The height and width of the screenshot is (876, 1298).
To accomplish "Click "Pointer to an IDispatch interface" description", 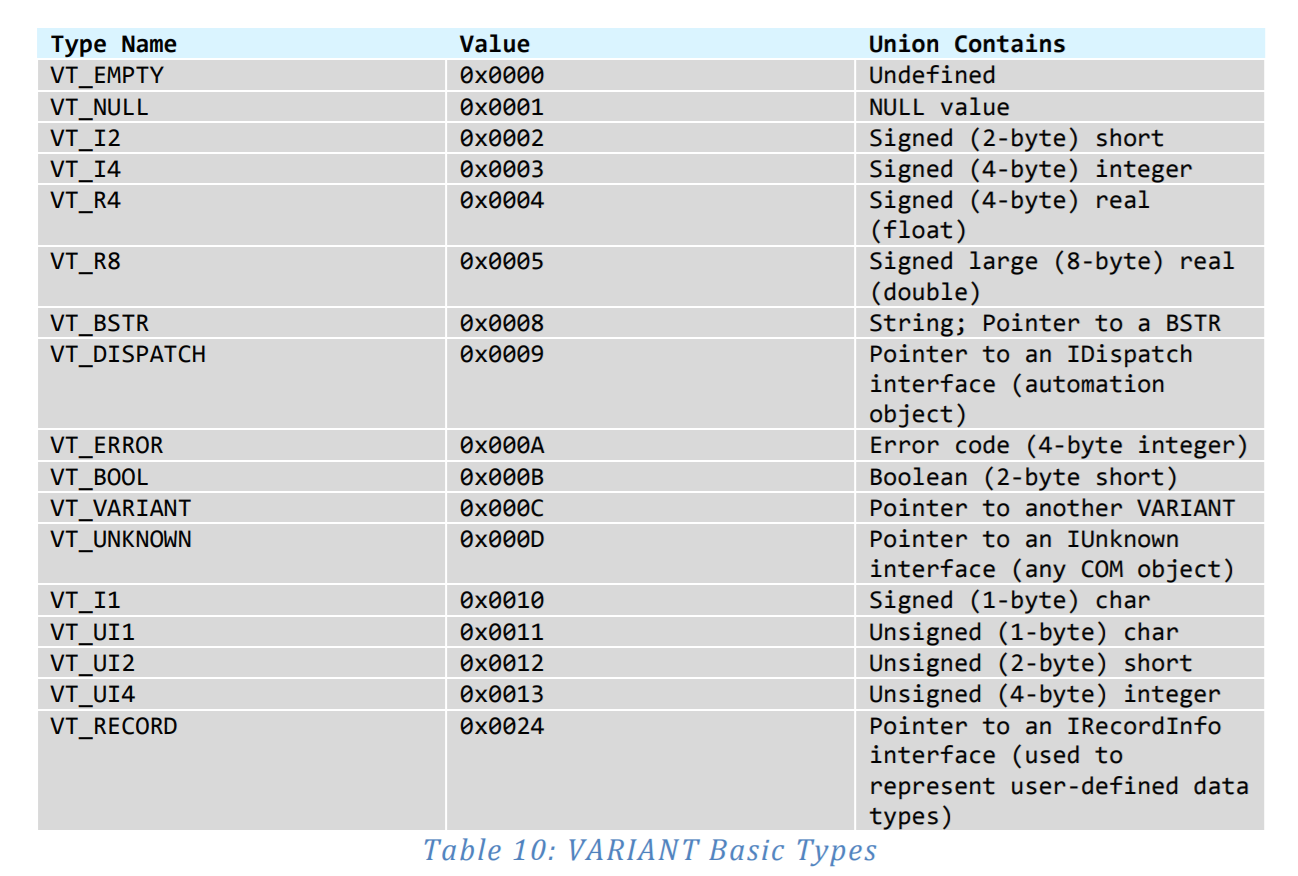I will 1030,384.
